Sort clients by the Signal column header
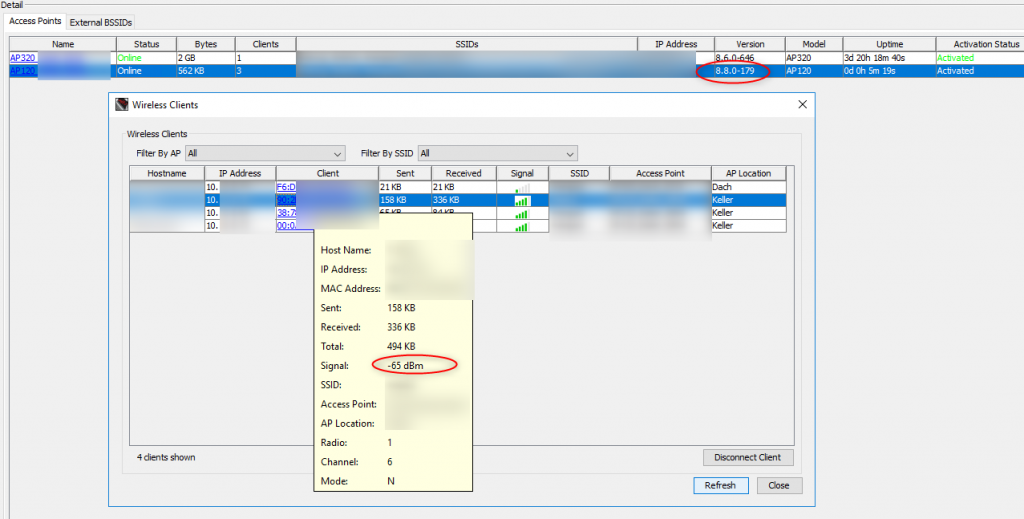Image resolution: width=1024 pixels, height=519 pixels. click(x=522, y=173)
